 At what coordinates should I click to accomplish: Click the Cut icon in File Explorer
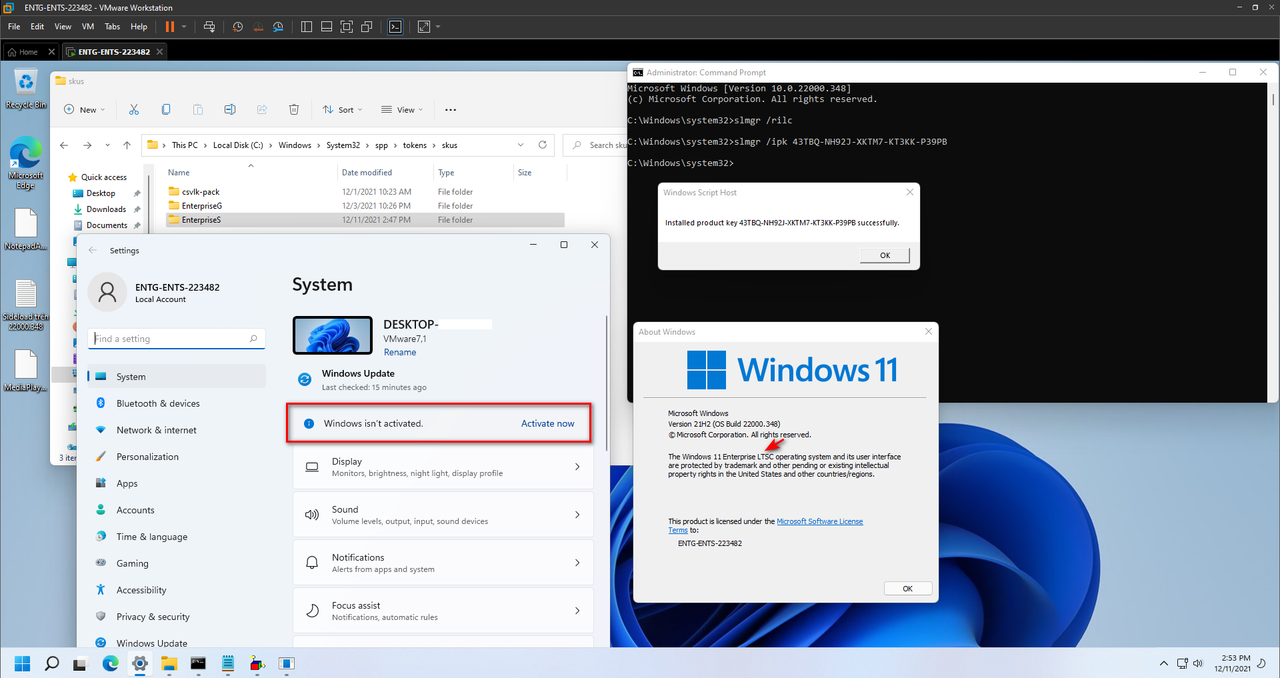pyautogui.click(x=134, y=109)
